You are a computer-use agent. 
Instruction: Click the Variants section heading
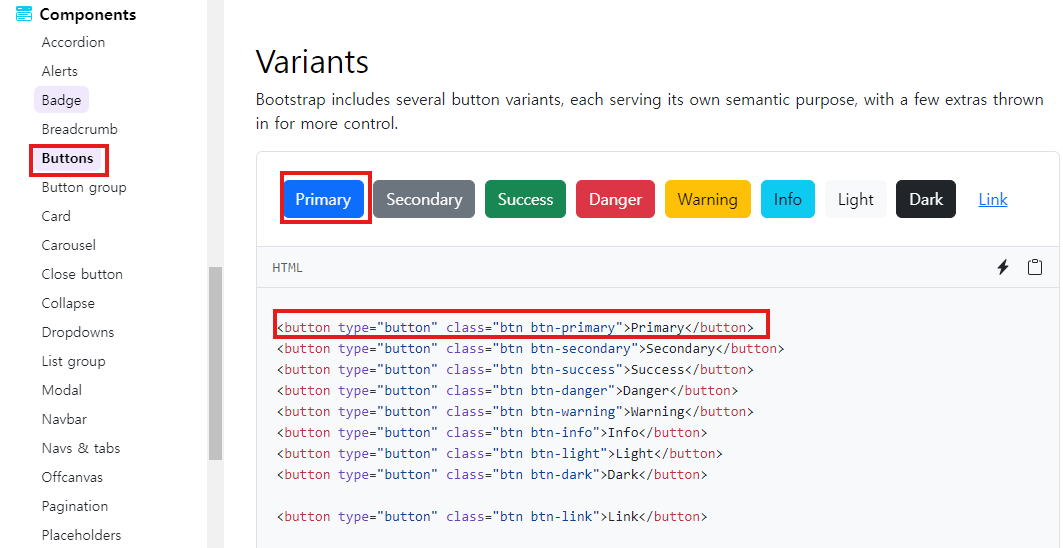coord(313,62)
